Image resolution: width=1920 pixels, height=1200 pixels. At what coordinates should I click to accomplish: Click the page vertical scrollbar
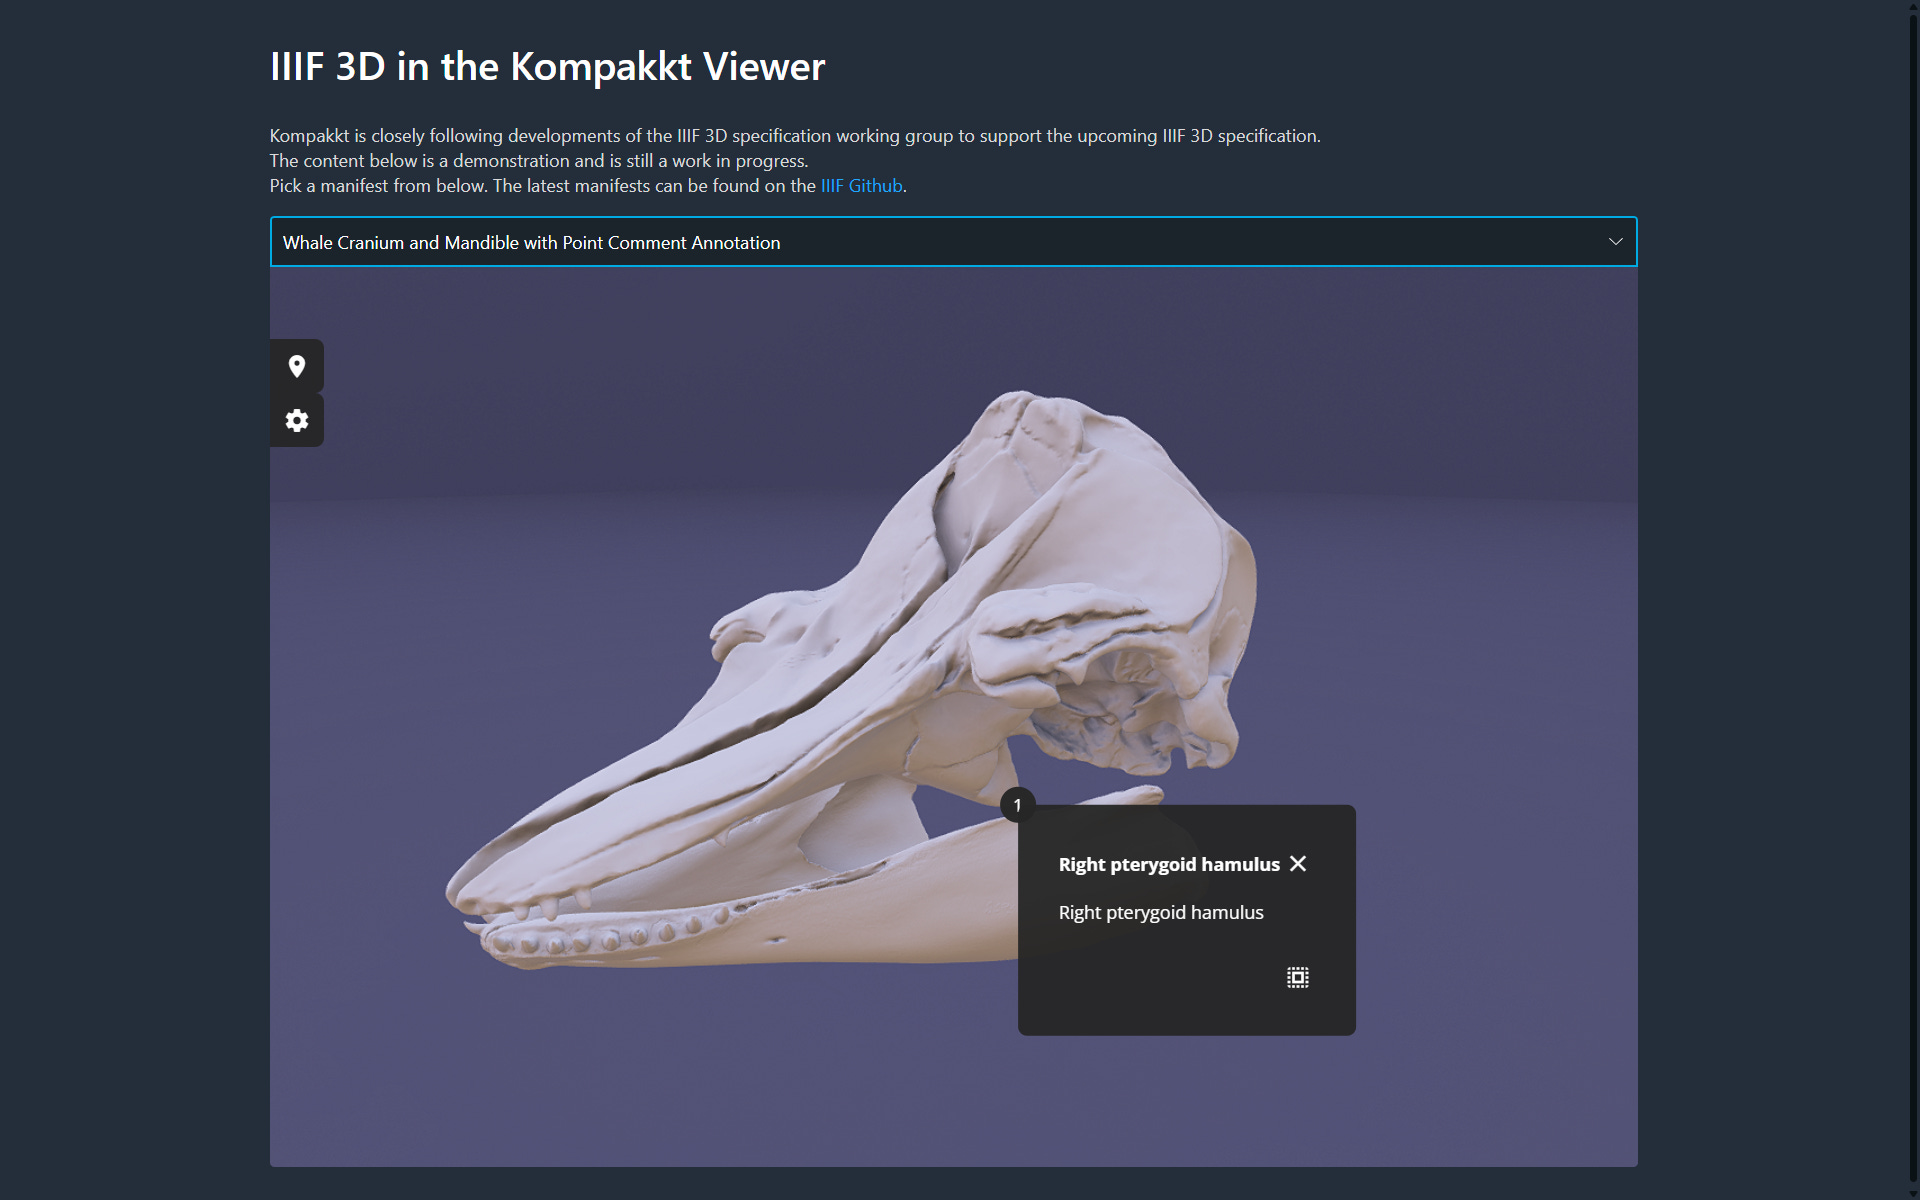tap(1914, 600)
